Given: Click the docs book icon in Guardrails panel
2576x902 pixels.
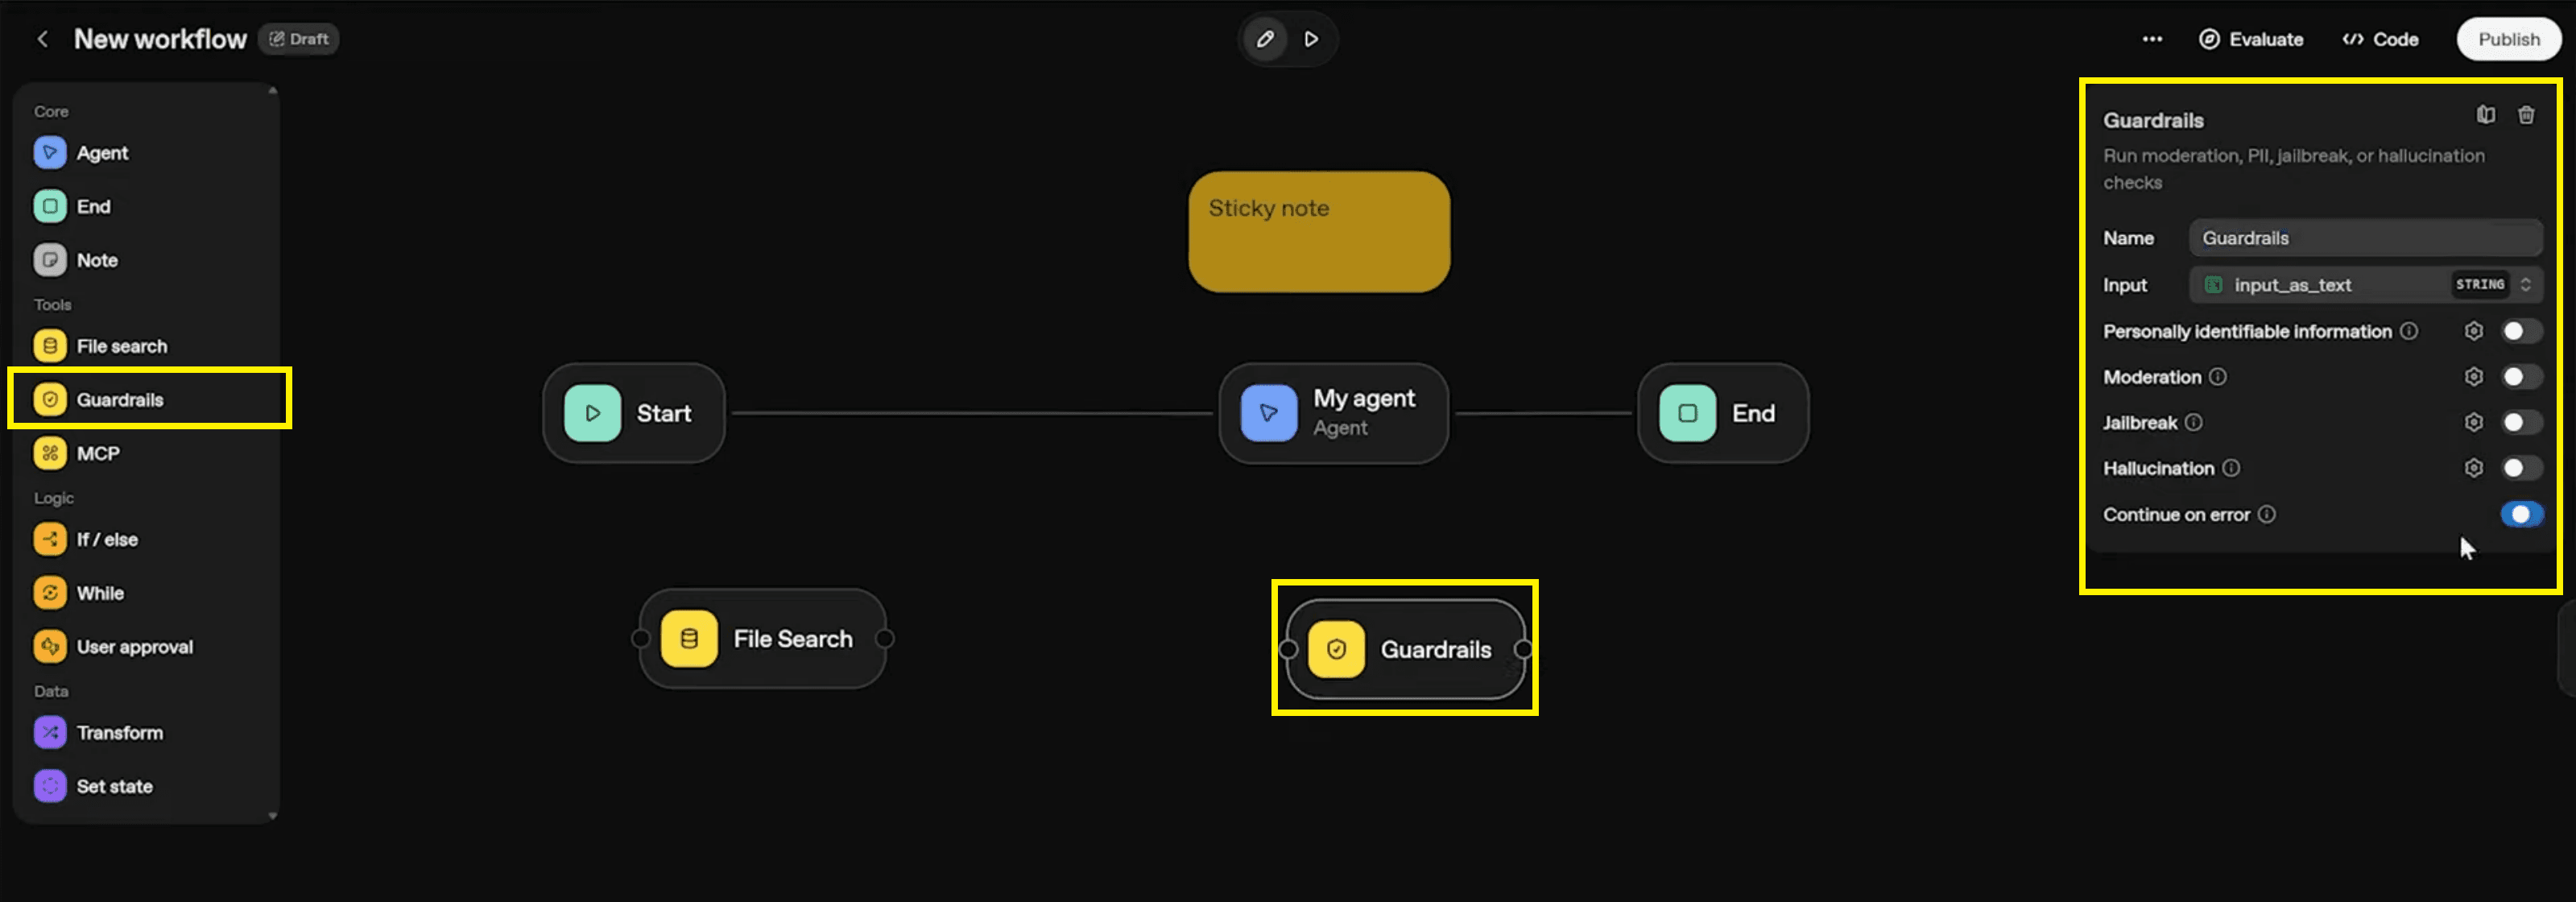Looking at the screenshot, I should [x=2485, y=115].
